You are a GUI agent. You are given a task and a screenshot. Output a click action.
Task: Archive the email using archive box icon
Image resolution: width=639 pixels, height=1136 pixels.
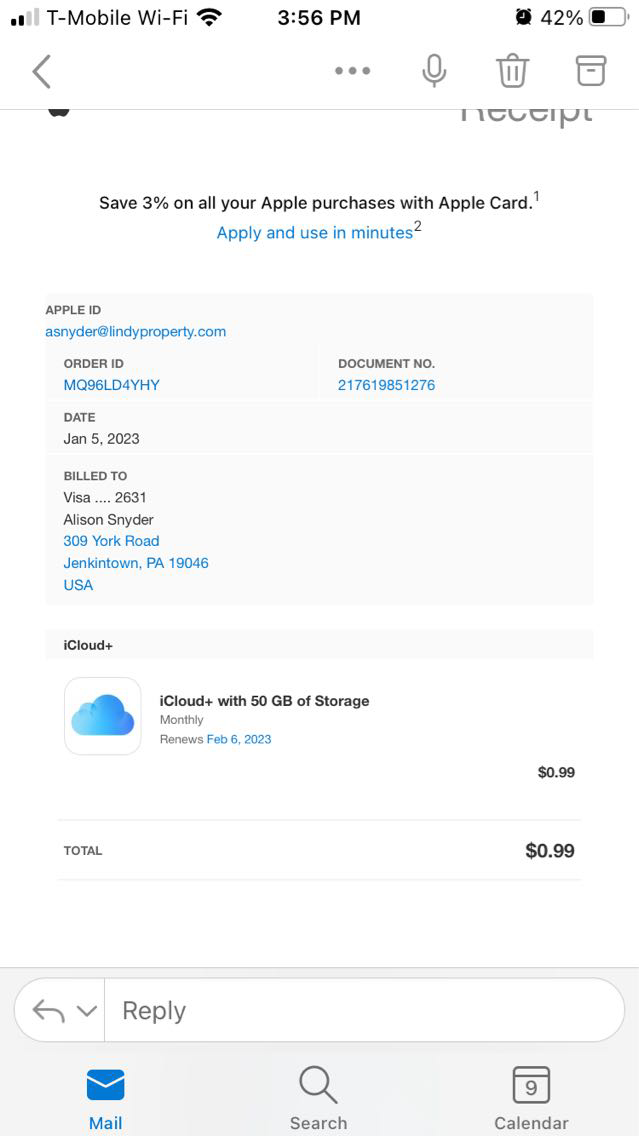click(591, 70)
